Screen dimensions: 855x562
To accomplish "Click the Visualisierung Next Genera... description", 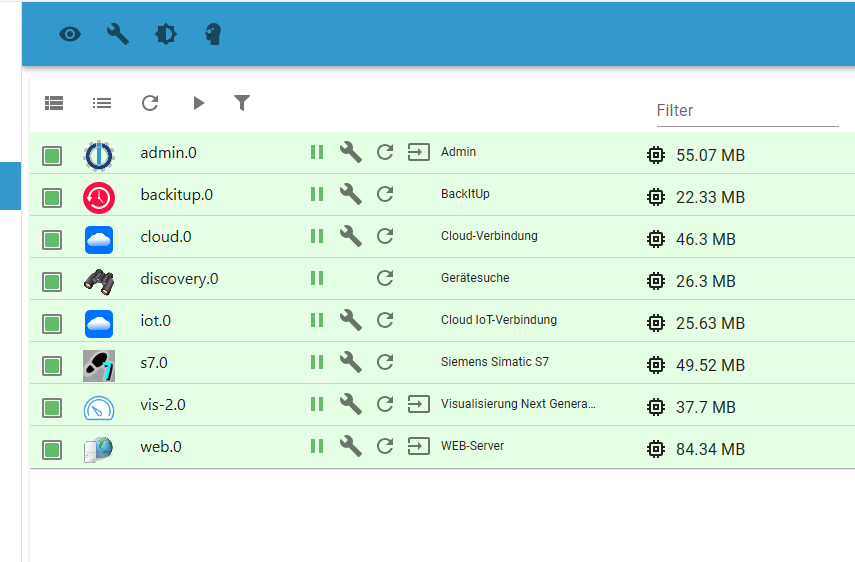I will 518,404.
